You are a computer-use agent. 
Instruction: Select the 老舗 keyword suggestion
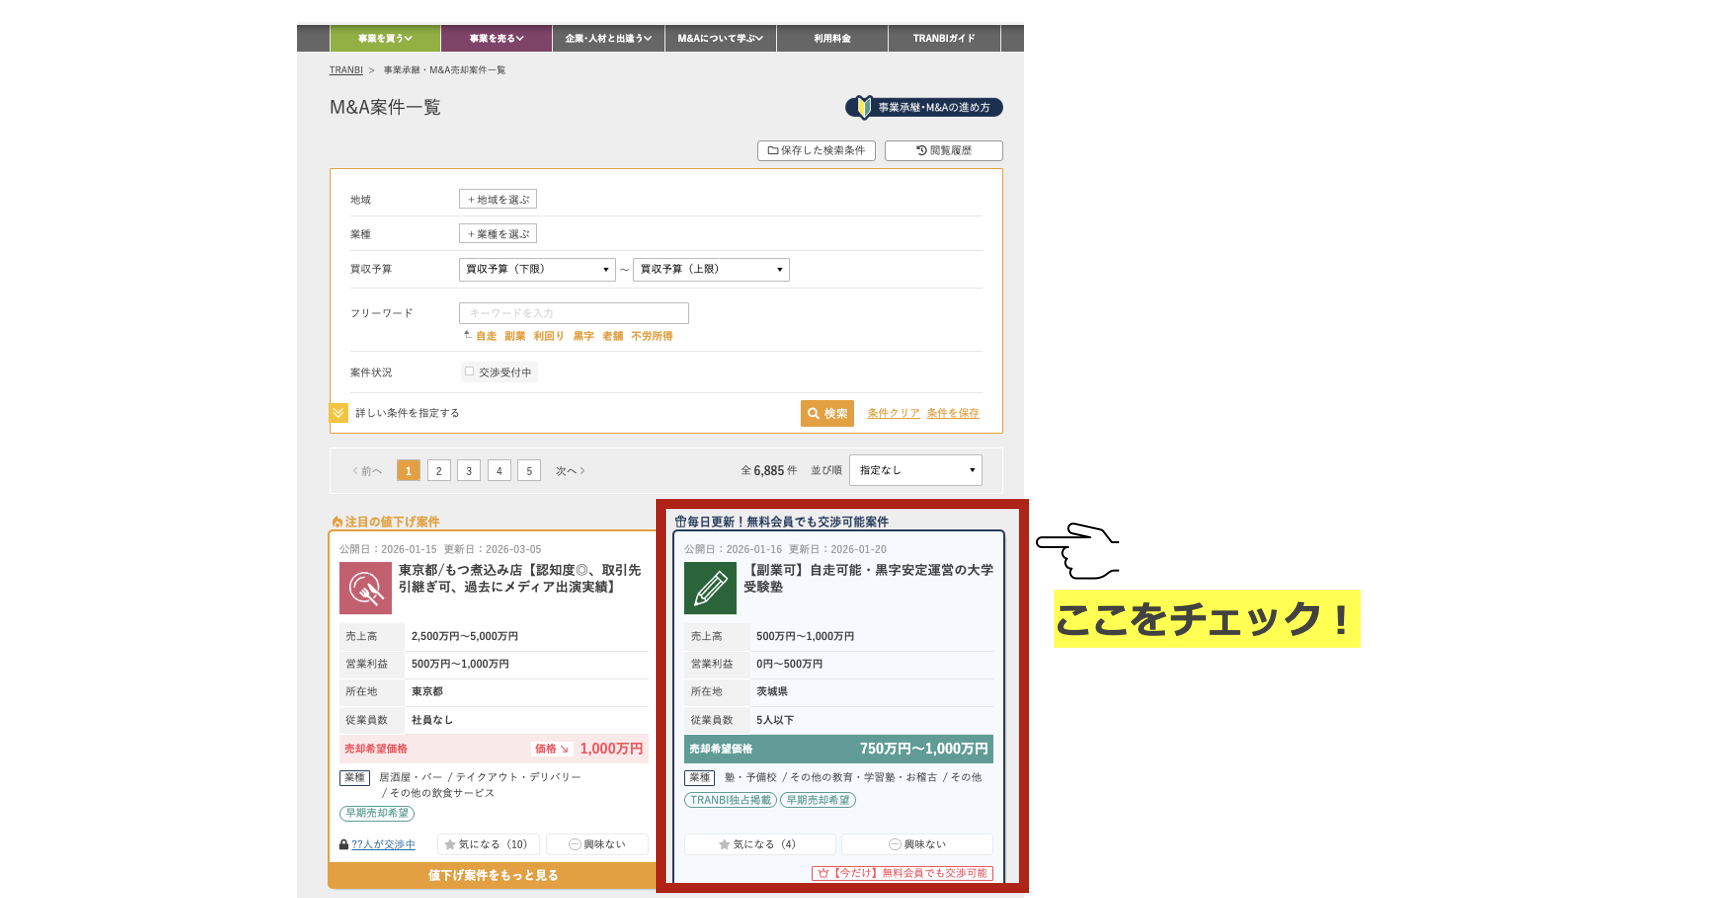point(613,336)
